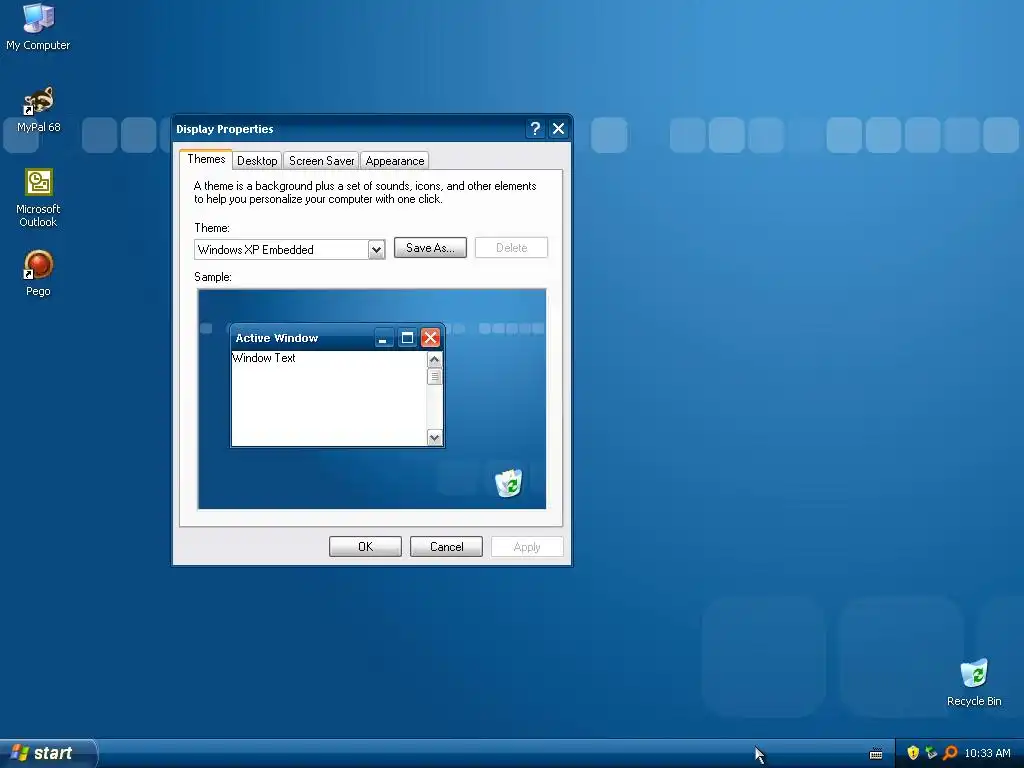Click the Safely Remove Hardware tray icon
Viewport: 1024px width, 768px height.
[x=931, y=753]
